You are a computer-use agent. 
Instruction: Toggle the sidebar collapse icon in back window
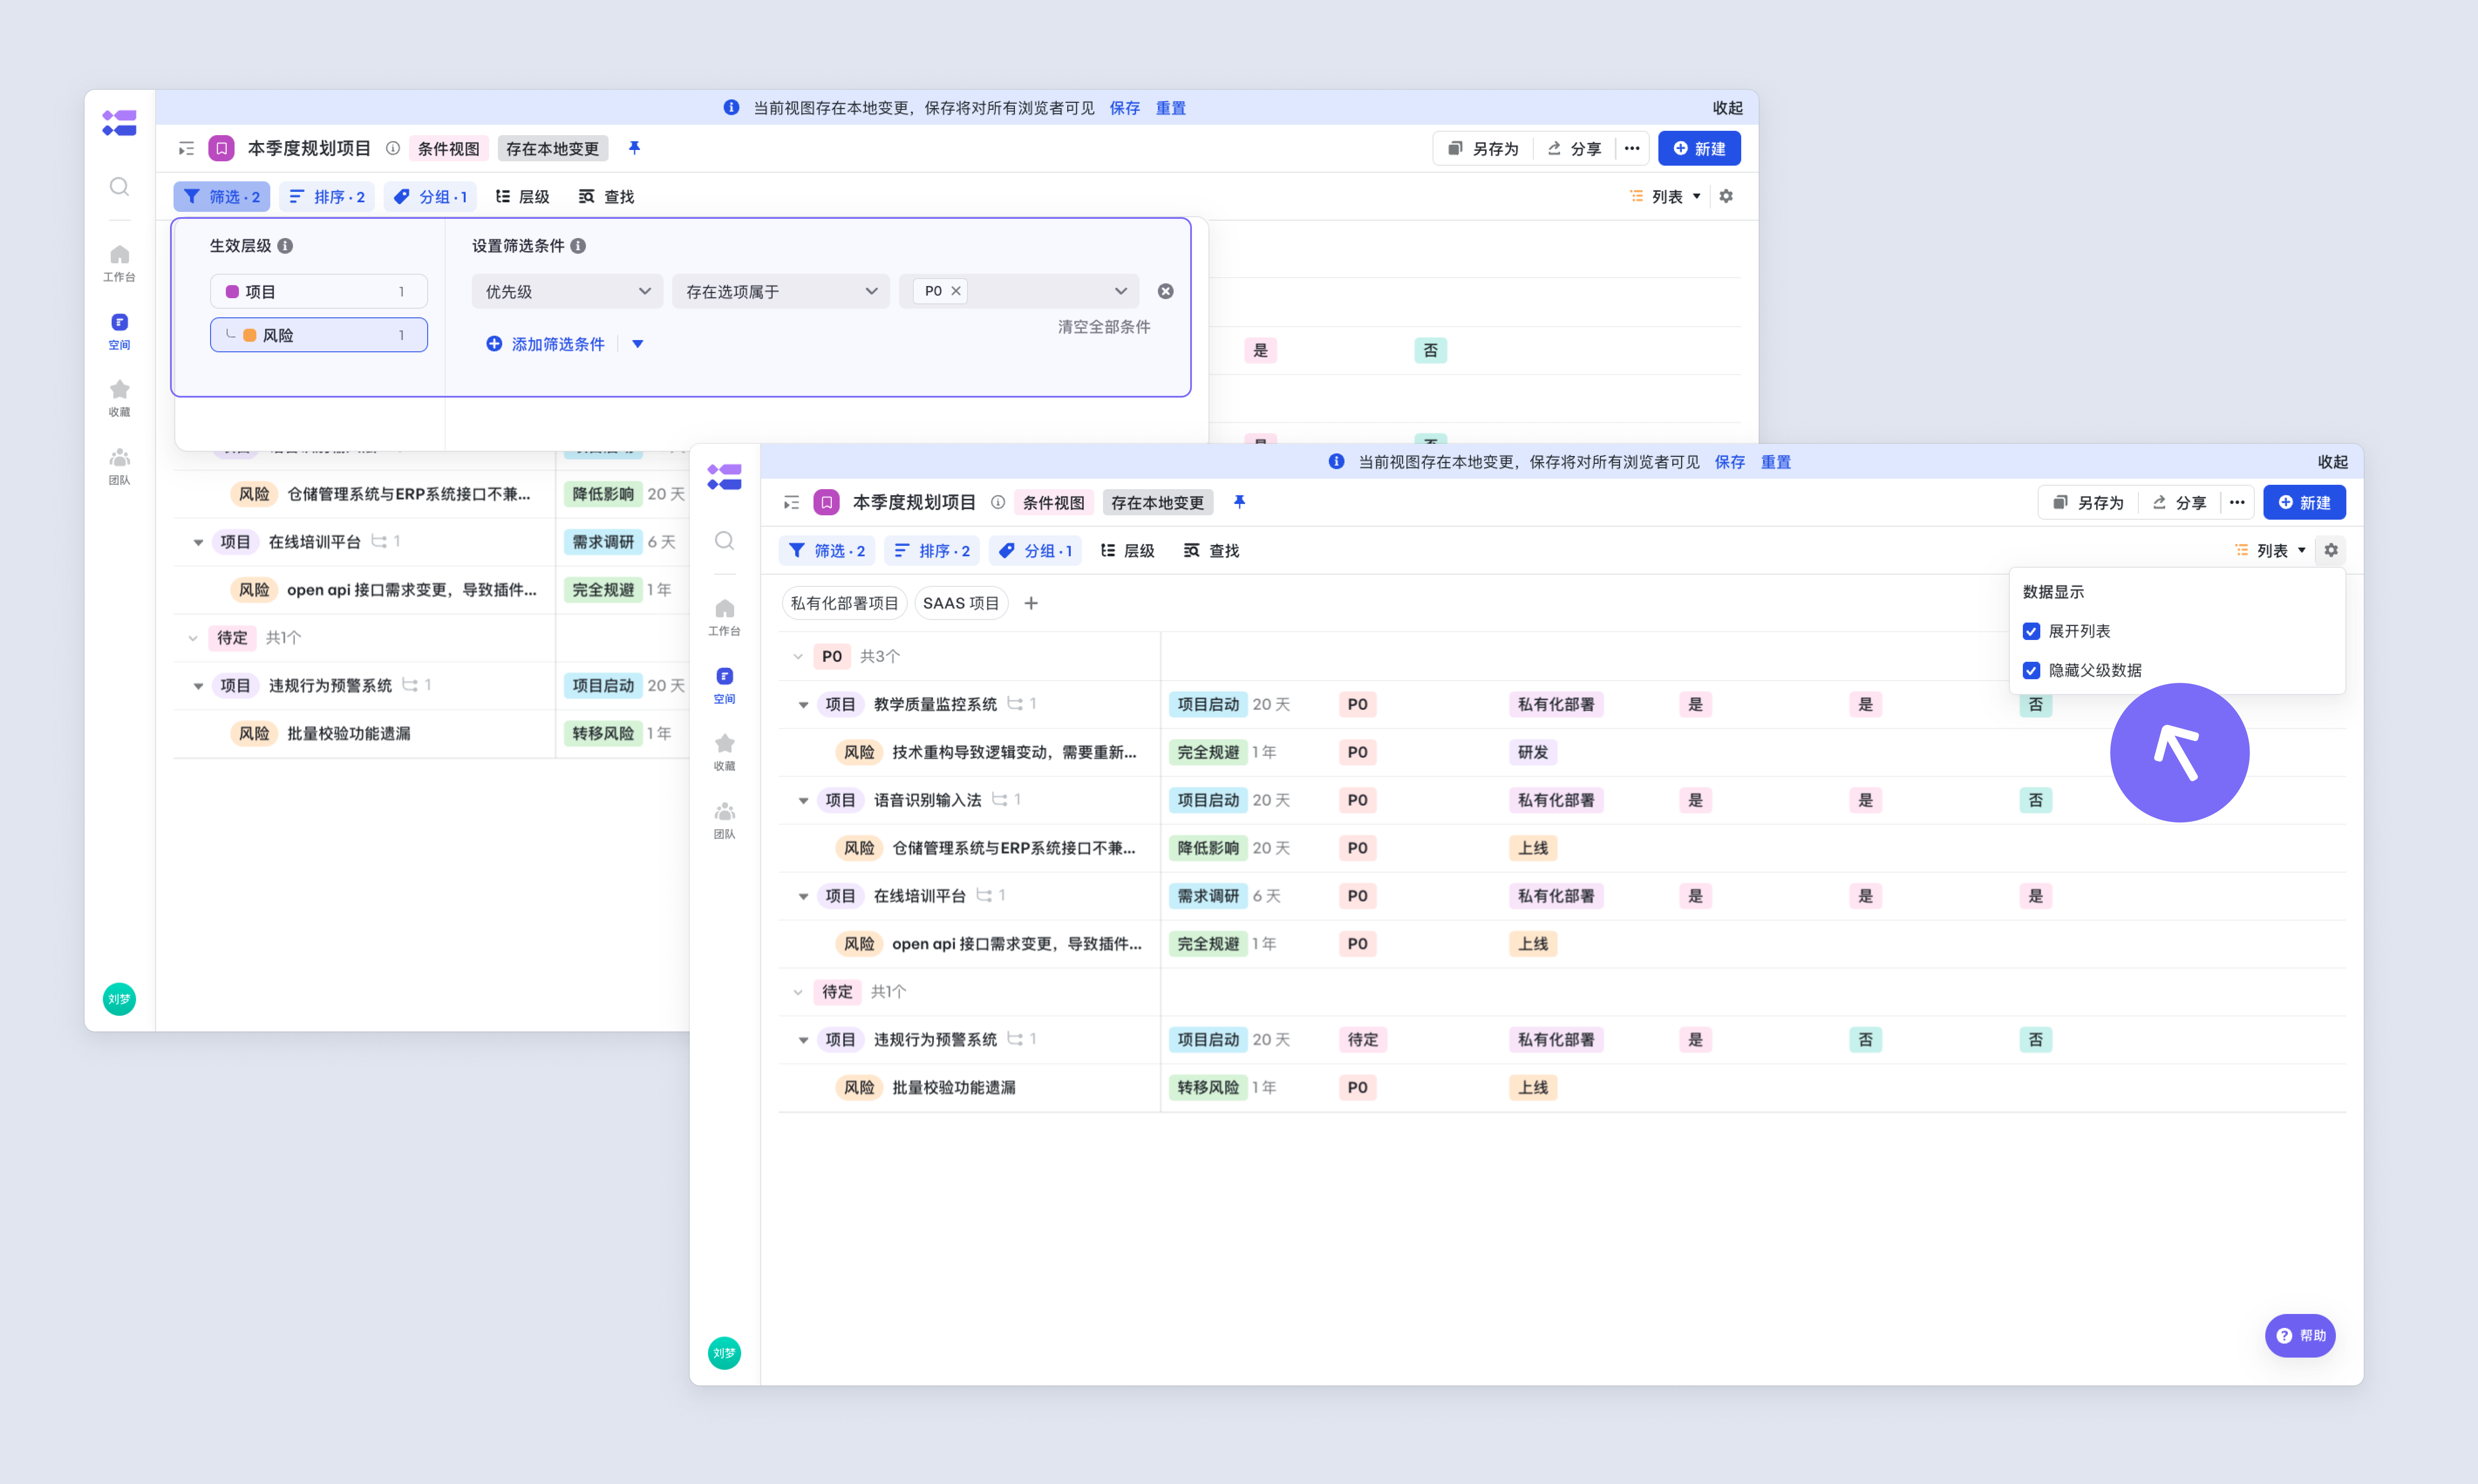(x=186, y=149)
